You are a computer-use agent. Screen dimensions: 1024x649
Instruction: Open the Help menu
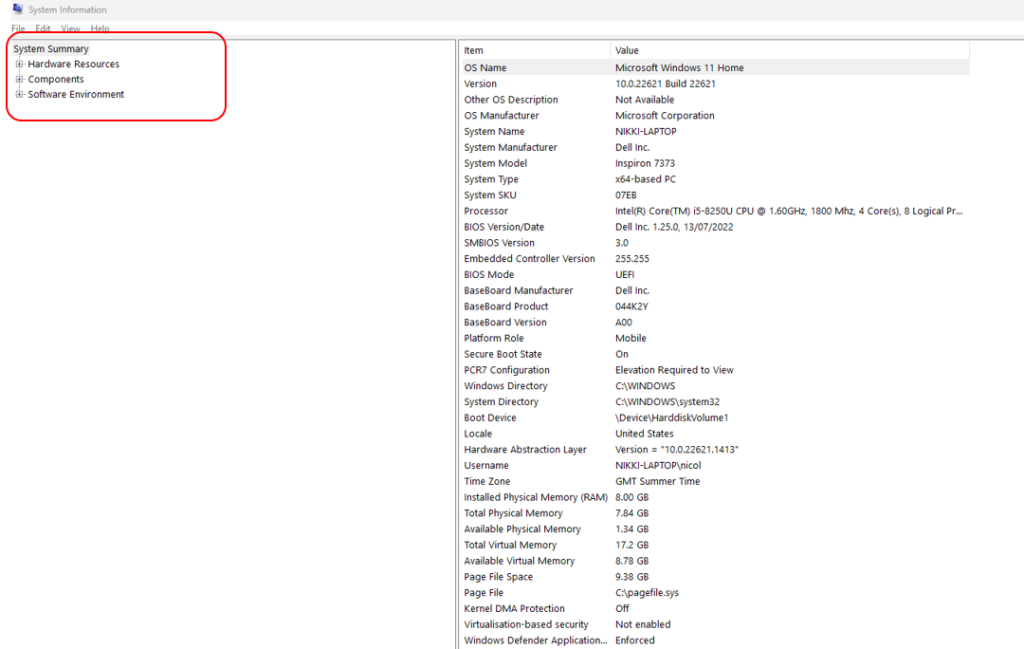(100, 29)
